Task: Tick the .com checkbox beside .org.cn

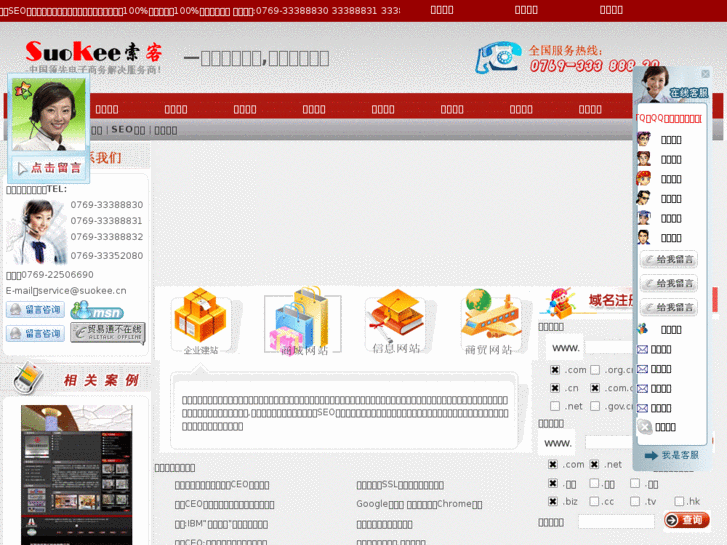Action: click(555, 370)
